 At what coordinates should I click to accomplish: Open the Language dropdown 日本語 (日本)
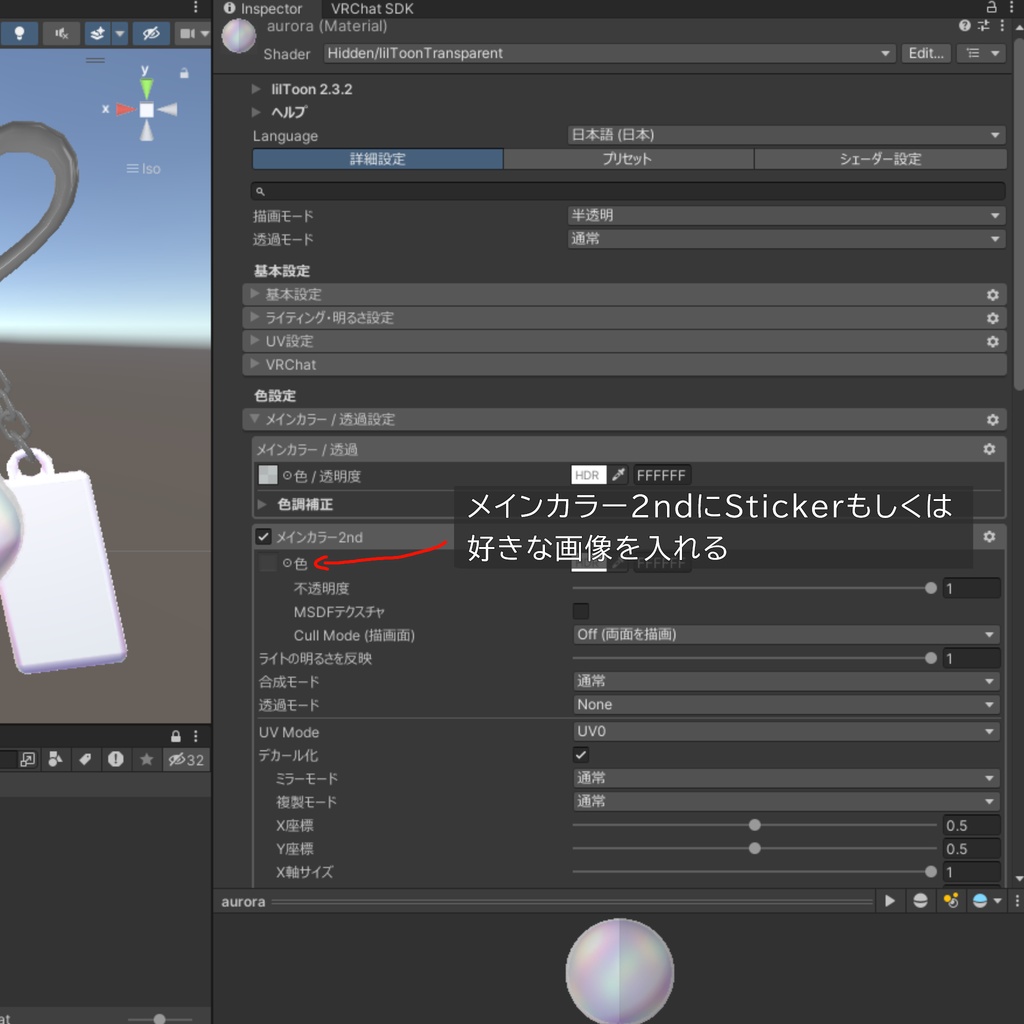point(786,135)
